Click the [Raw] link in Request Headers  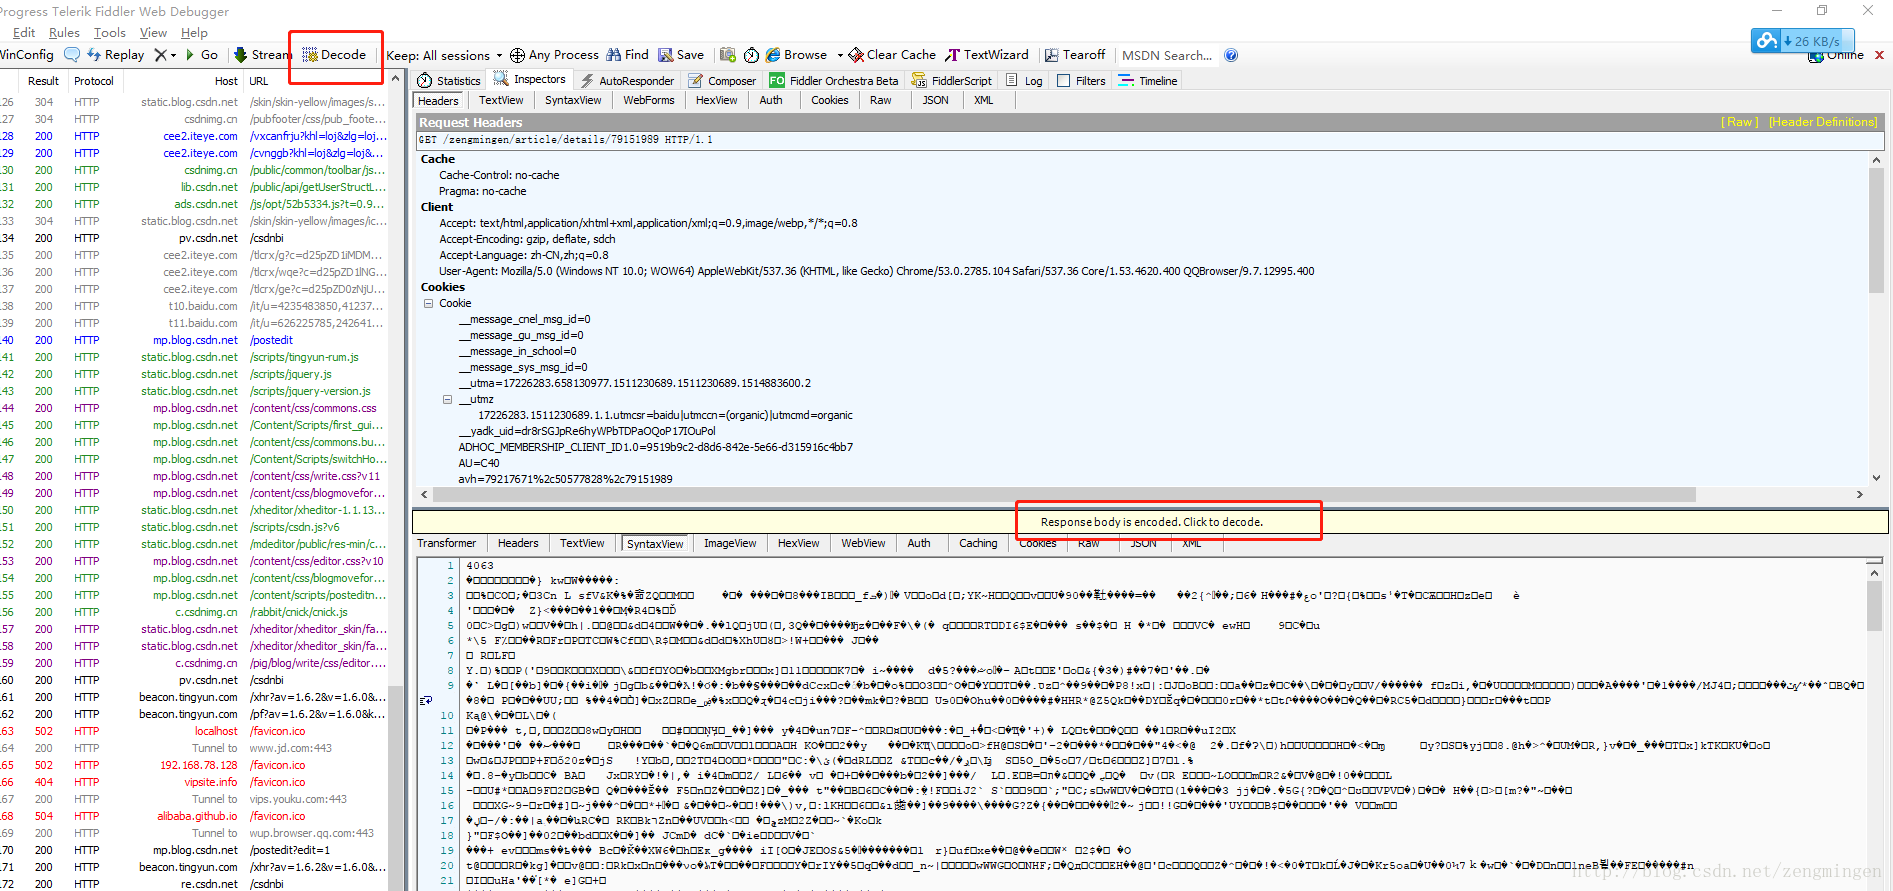[1739, 122]
